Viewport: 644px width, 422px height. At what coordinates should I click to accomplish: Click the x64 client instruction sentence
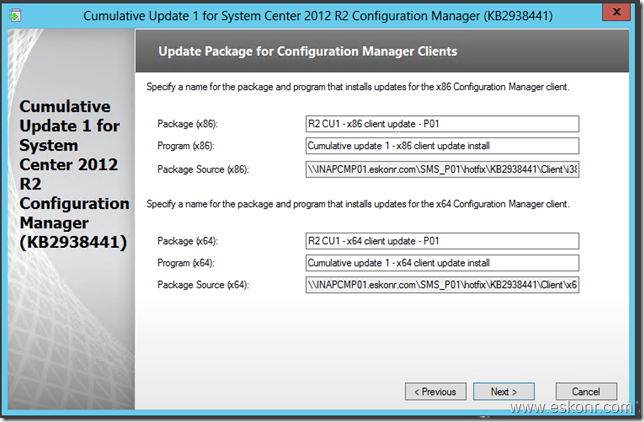click(358, 204)
